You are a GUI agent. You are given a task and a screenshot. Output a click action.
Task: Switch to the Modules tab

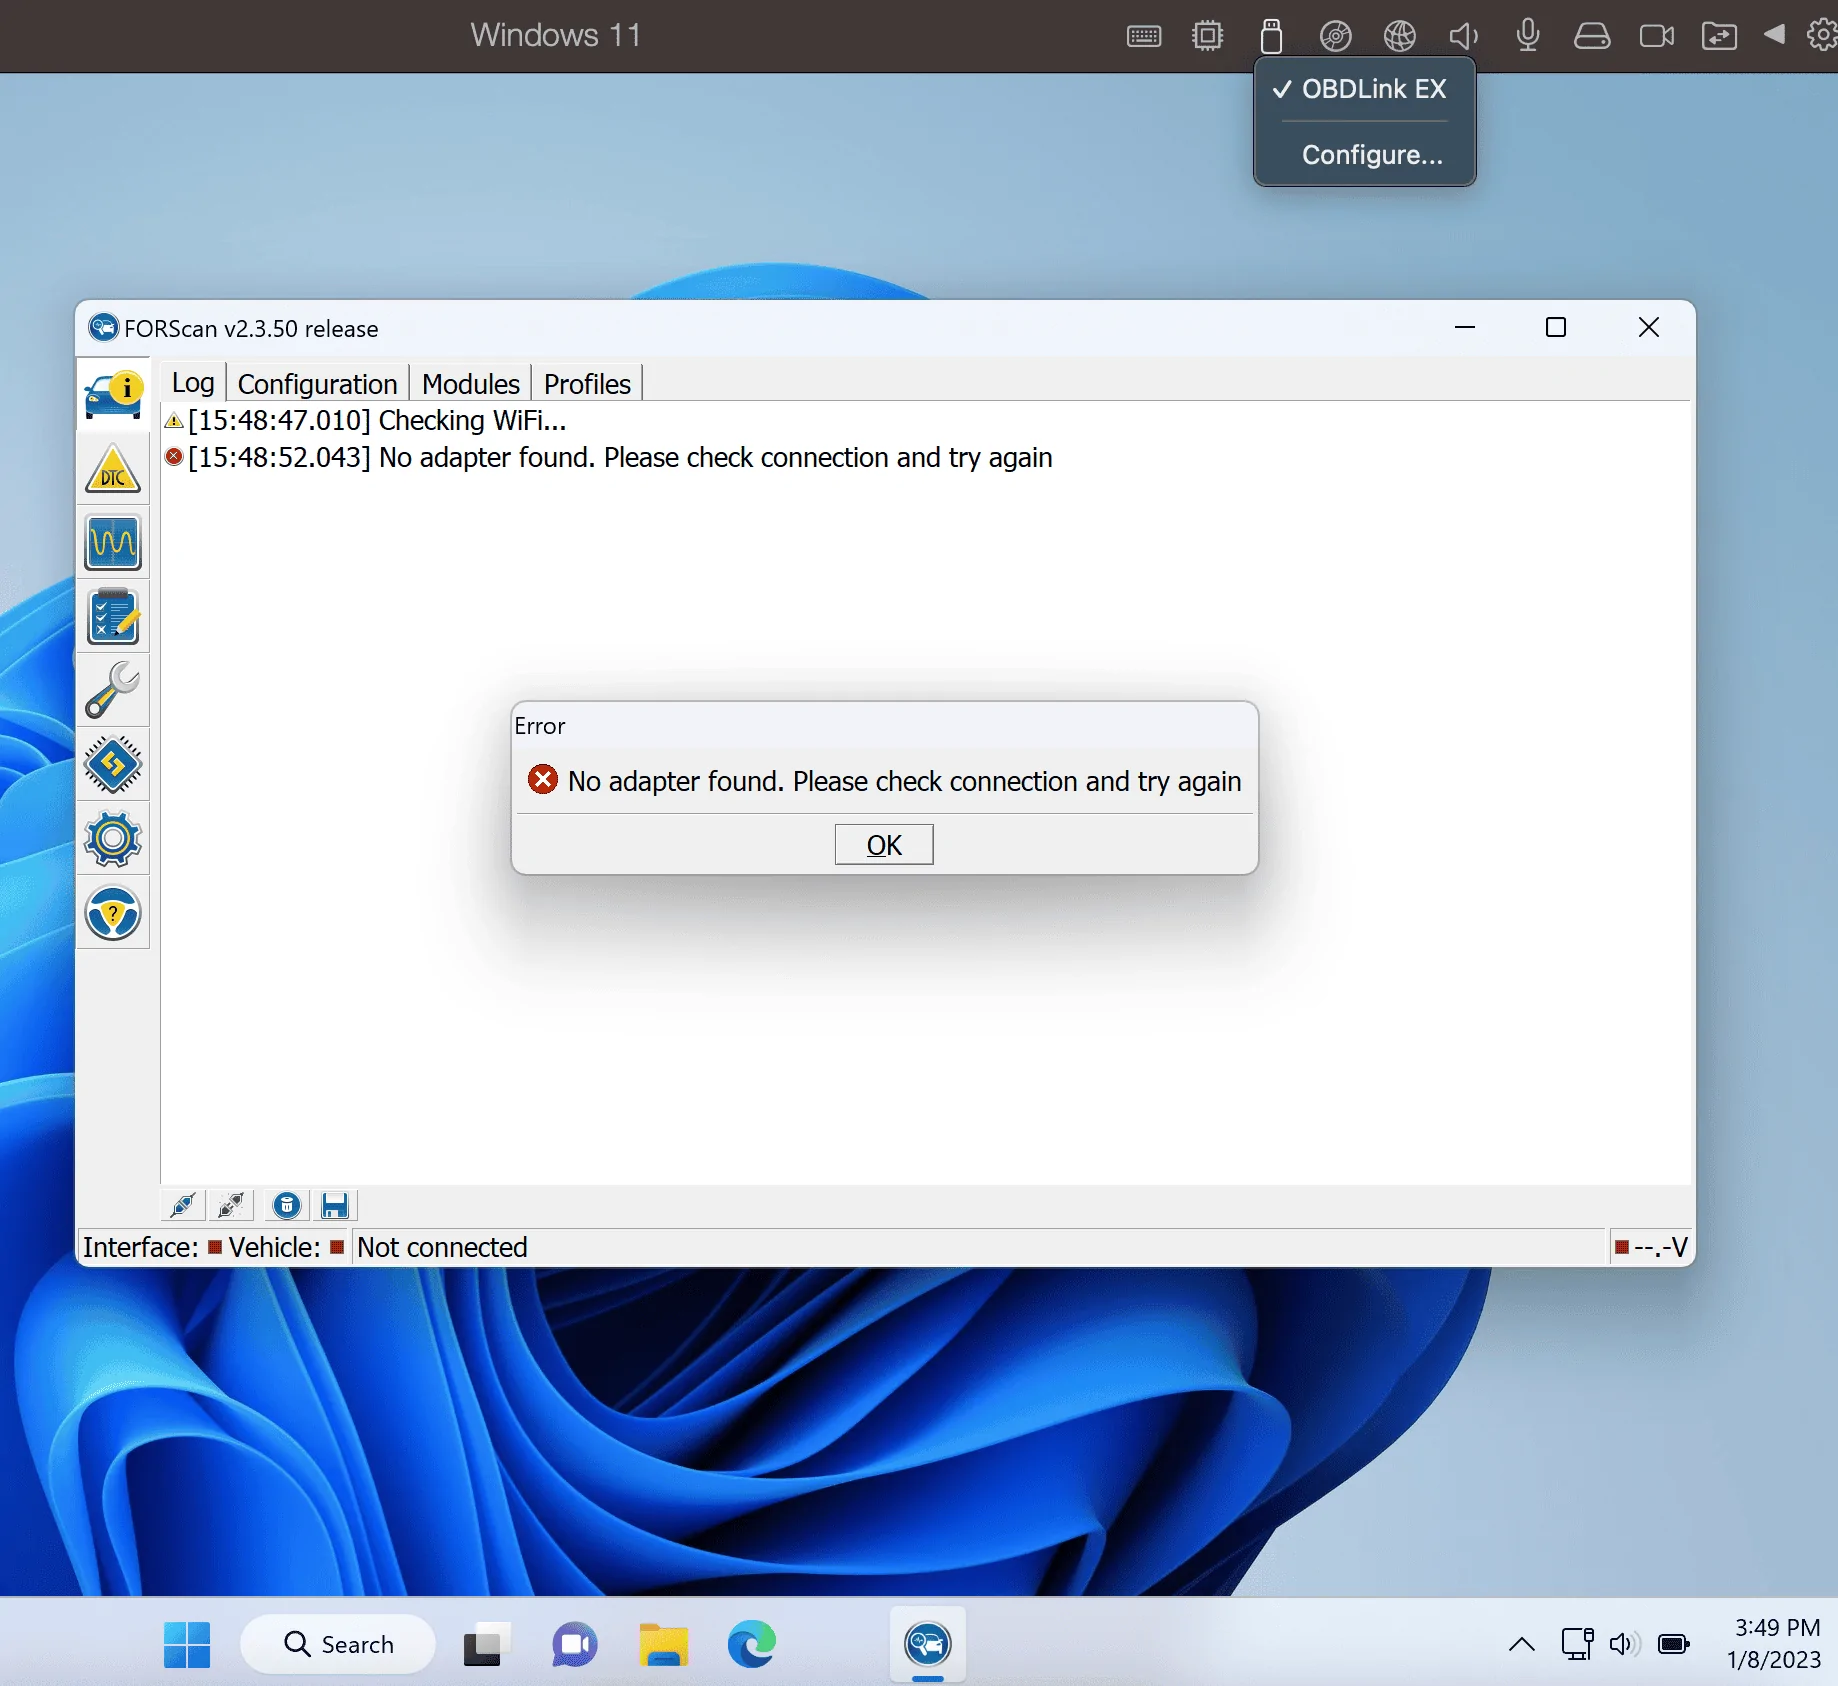click(x=470, y=384)
